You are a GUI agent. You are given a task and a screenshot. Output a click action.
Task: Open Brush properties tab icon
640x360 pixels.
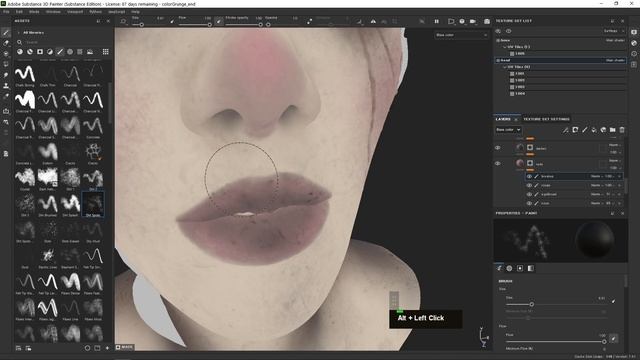point(499,268)
